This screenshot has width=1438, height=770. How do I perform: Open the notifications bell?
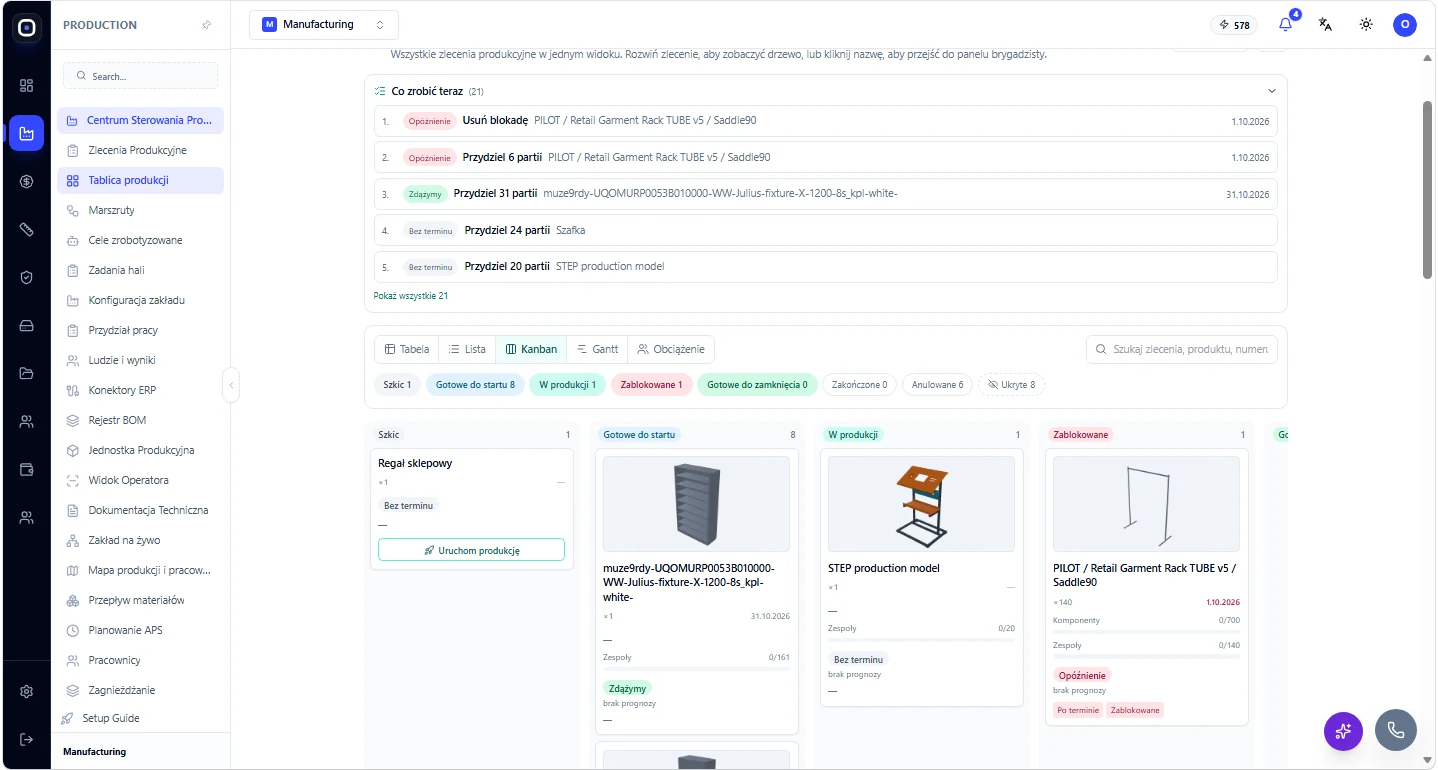click(x=1286, y=25)
